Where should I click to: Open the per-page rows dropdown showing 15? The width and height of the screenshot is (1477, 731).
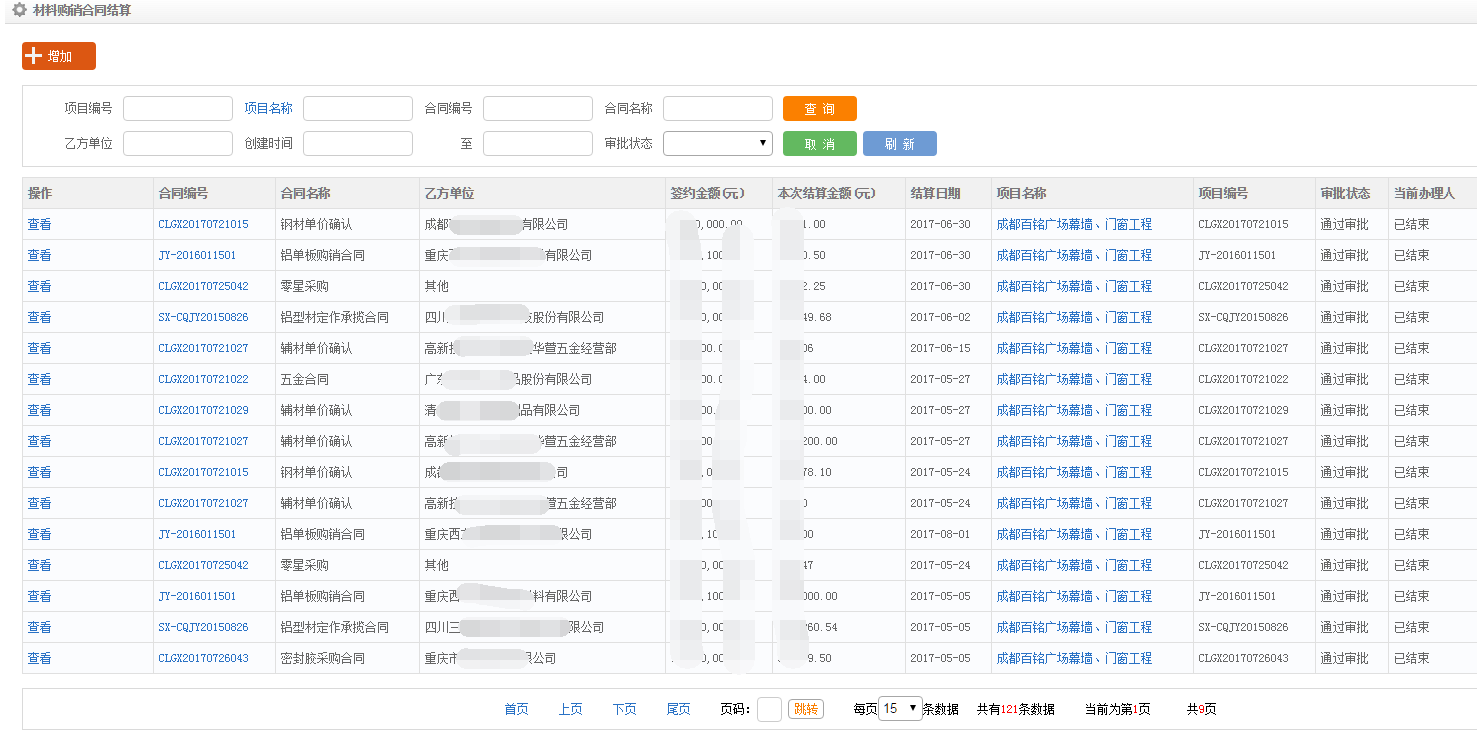pyautogui.click(x=899, y=709)
